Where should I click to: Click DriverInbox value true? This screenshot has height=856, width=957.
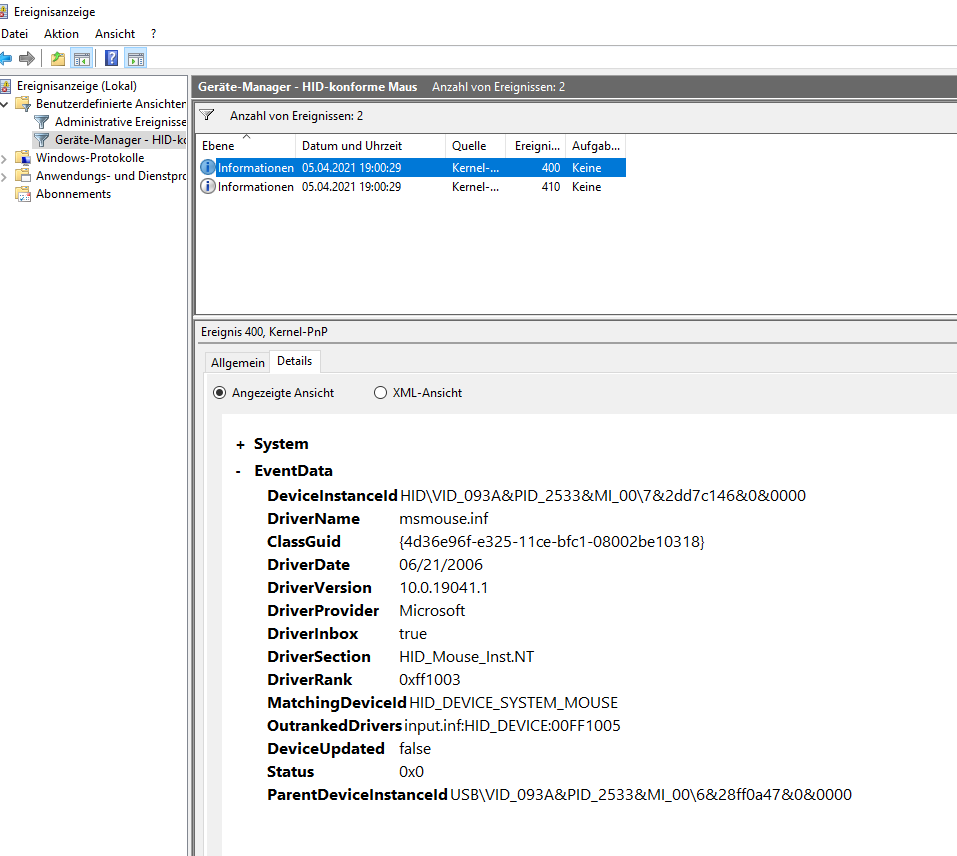pos(413,634)
